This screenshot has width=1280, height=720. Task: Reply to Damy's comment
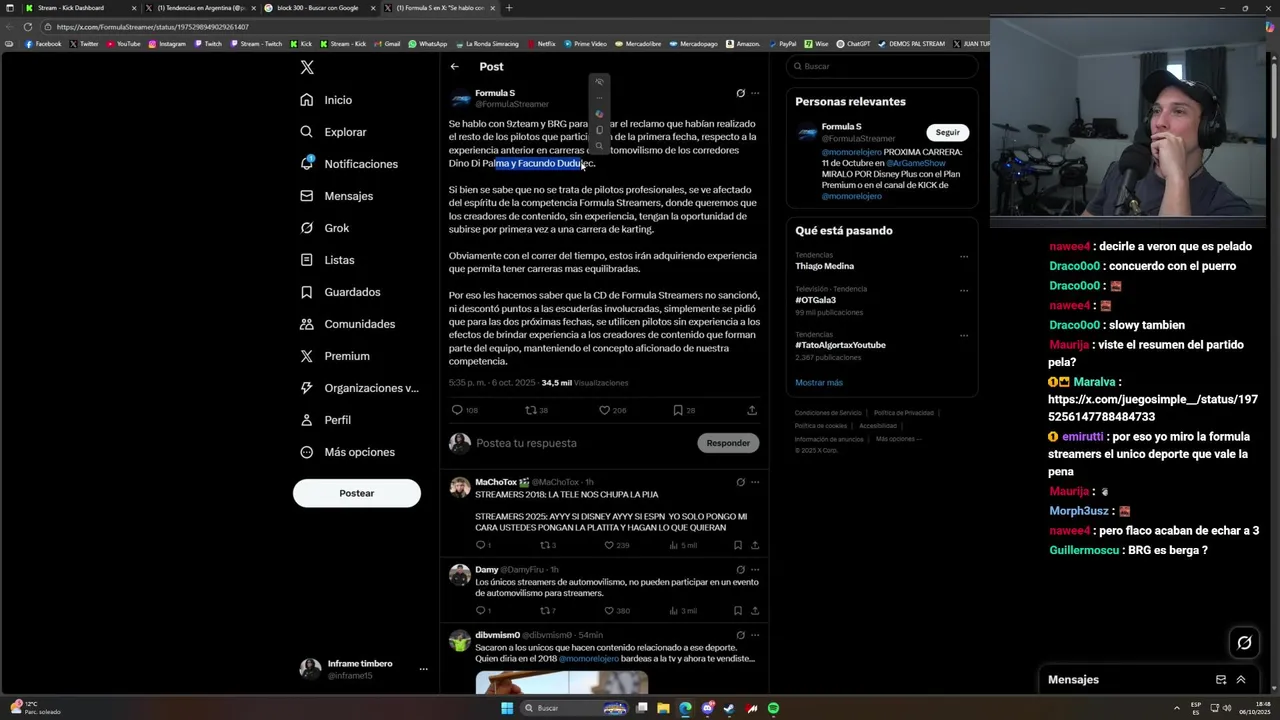click(x=483, y=611)
